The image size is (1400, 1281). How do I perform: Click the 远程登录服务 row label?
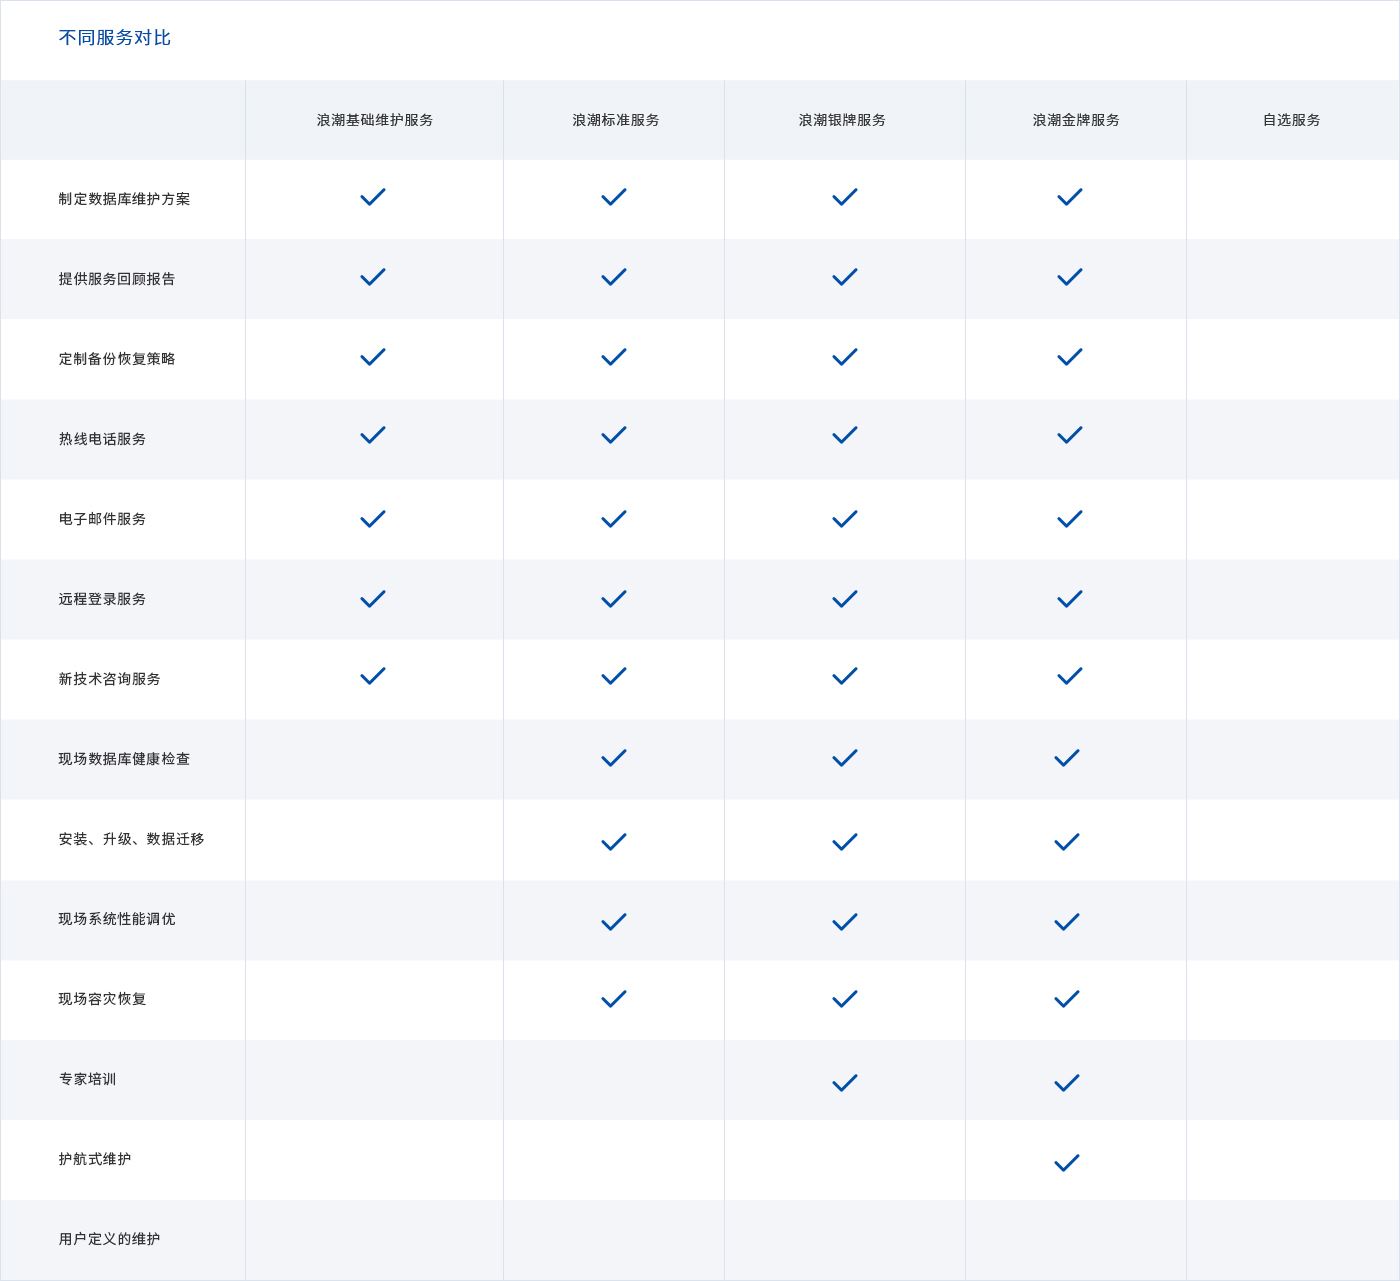(102, 599)
